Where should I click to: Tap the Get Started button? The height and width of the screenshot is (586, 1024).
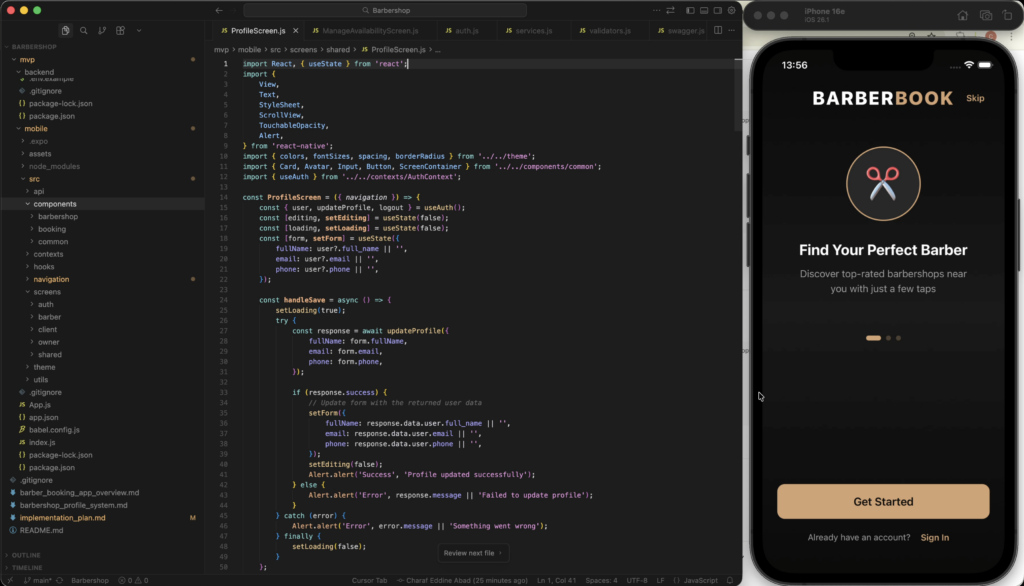click(883, 502)
